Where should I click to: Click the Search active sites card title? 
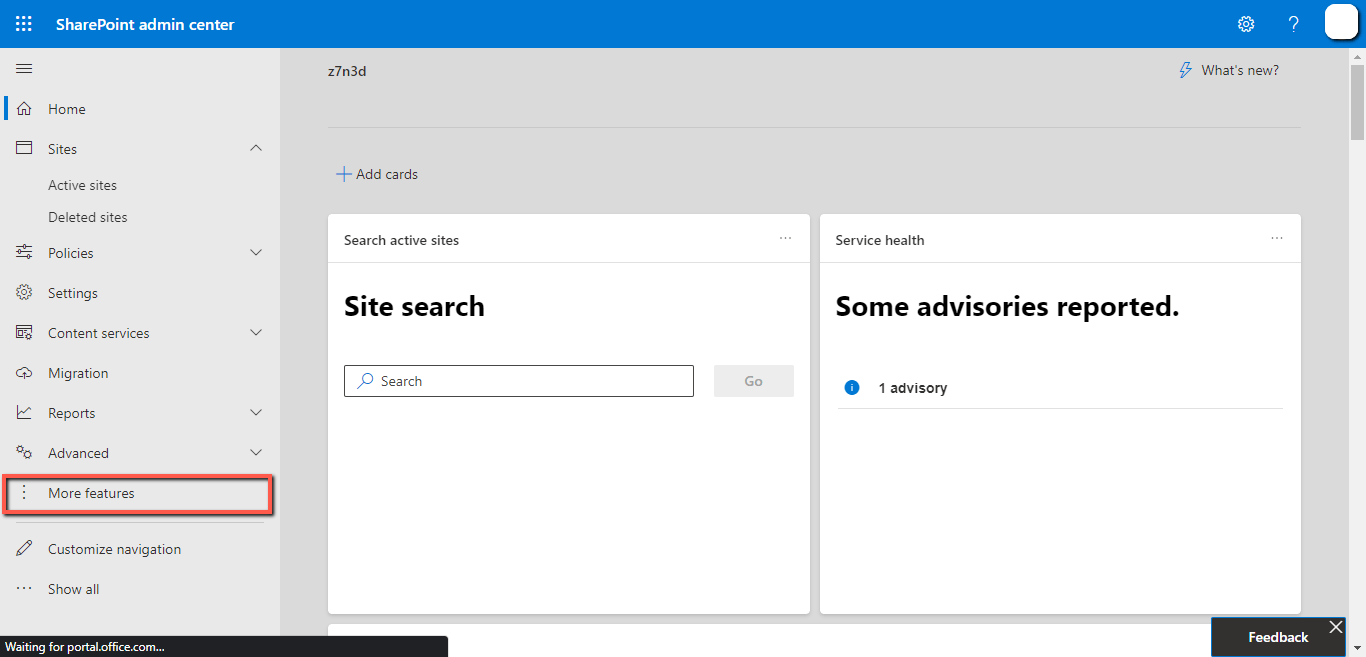[x=402, y=240]
